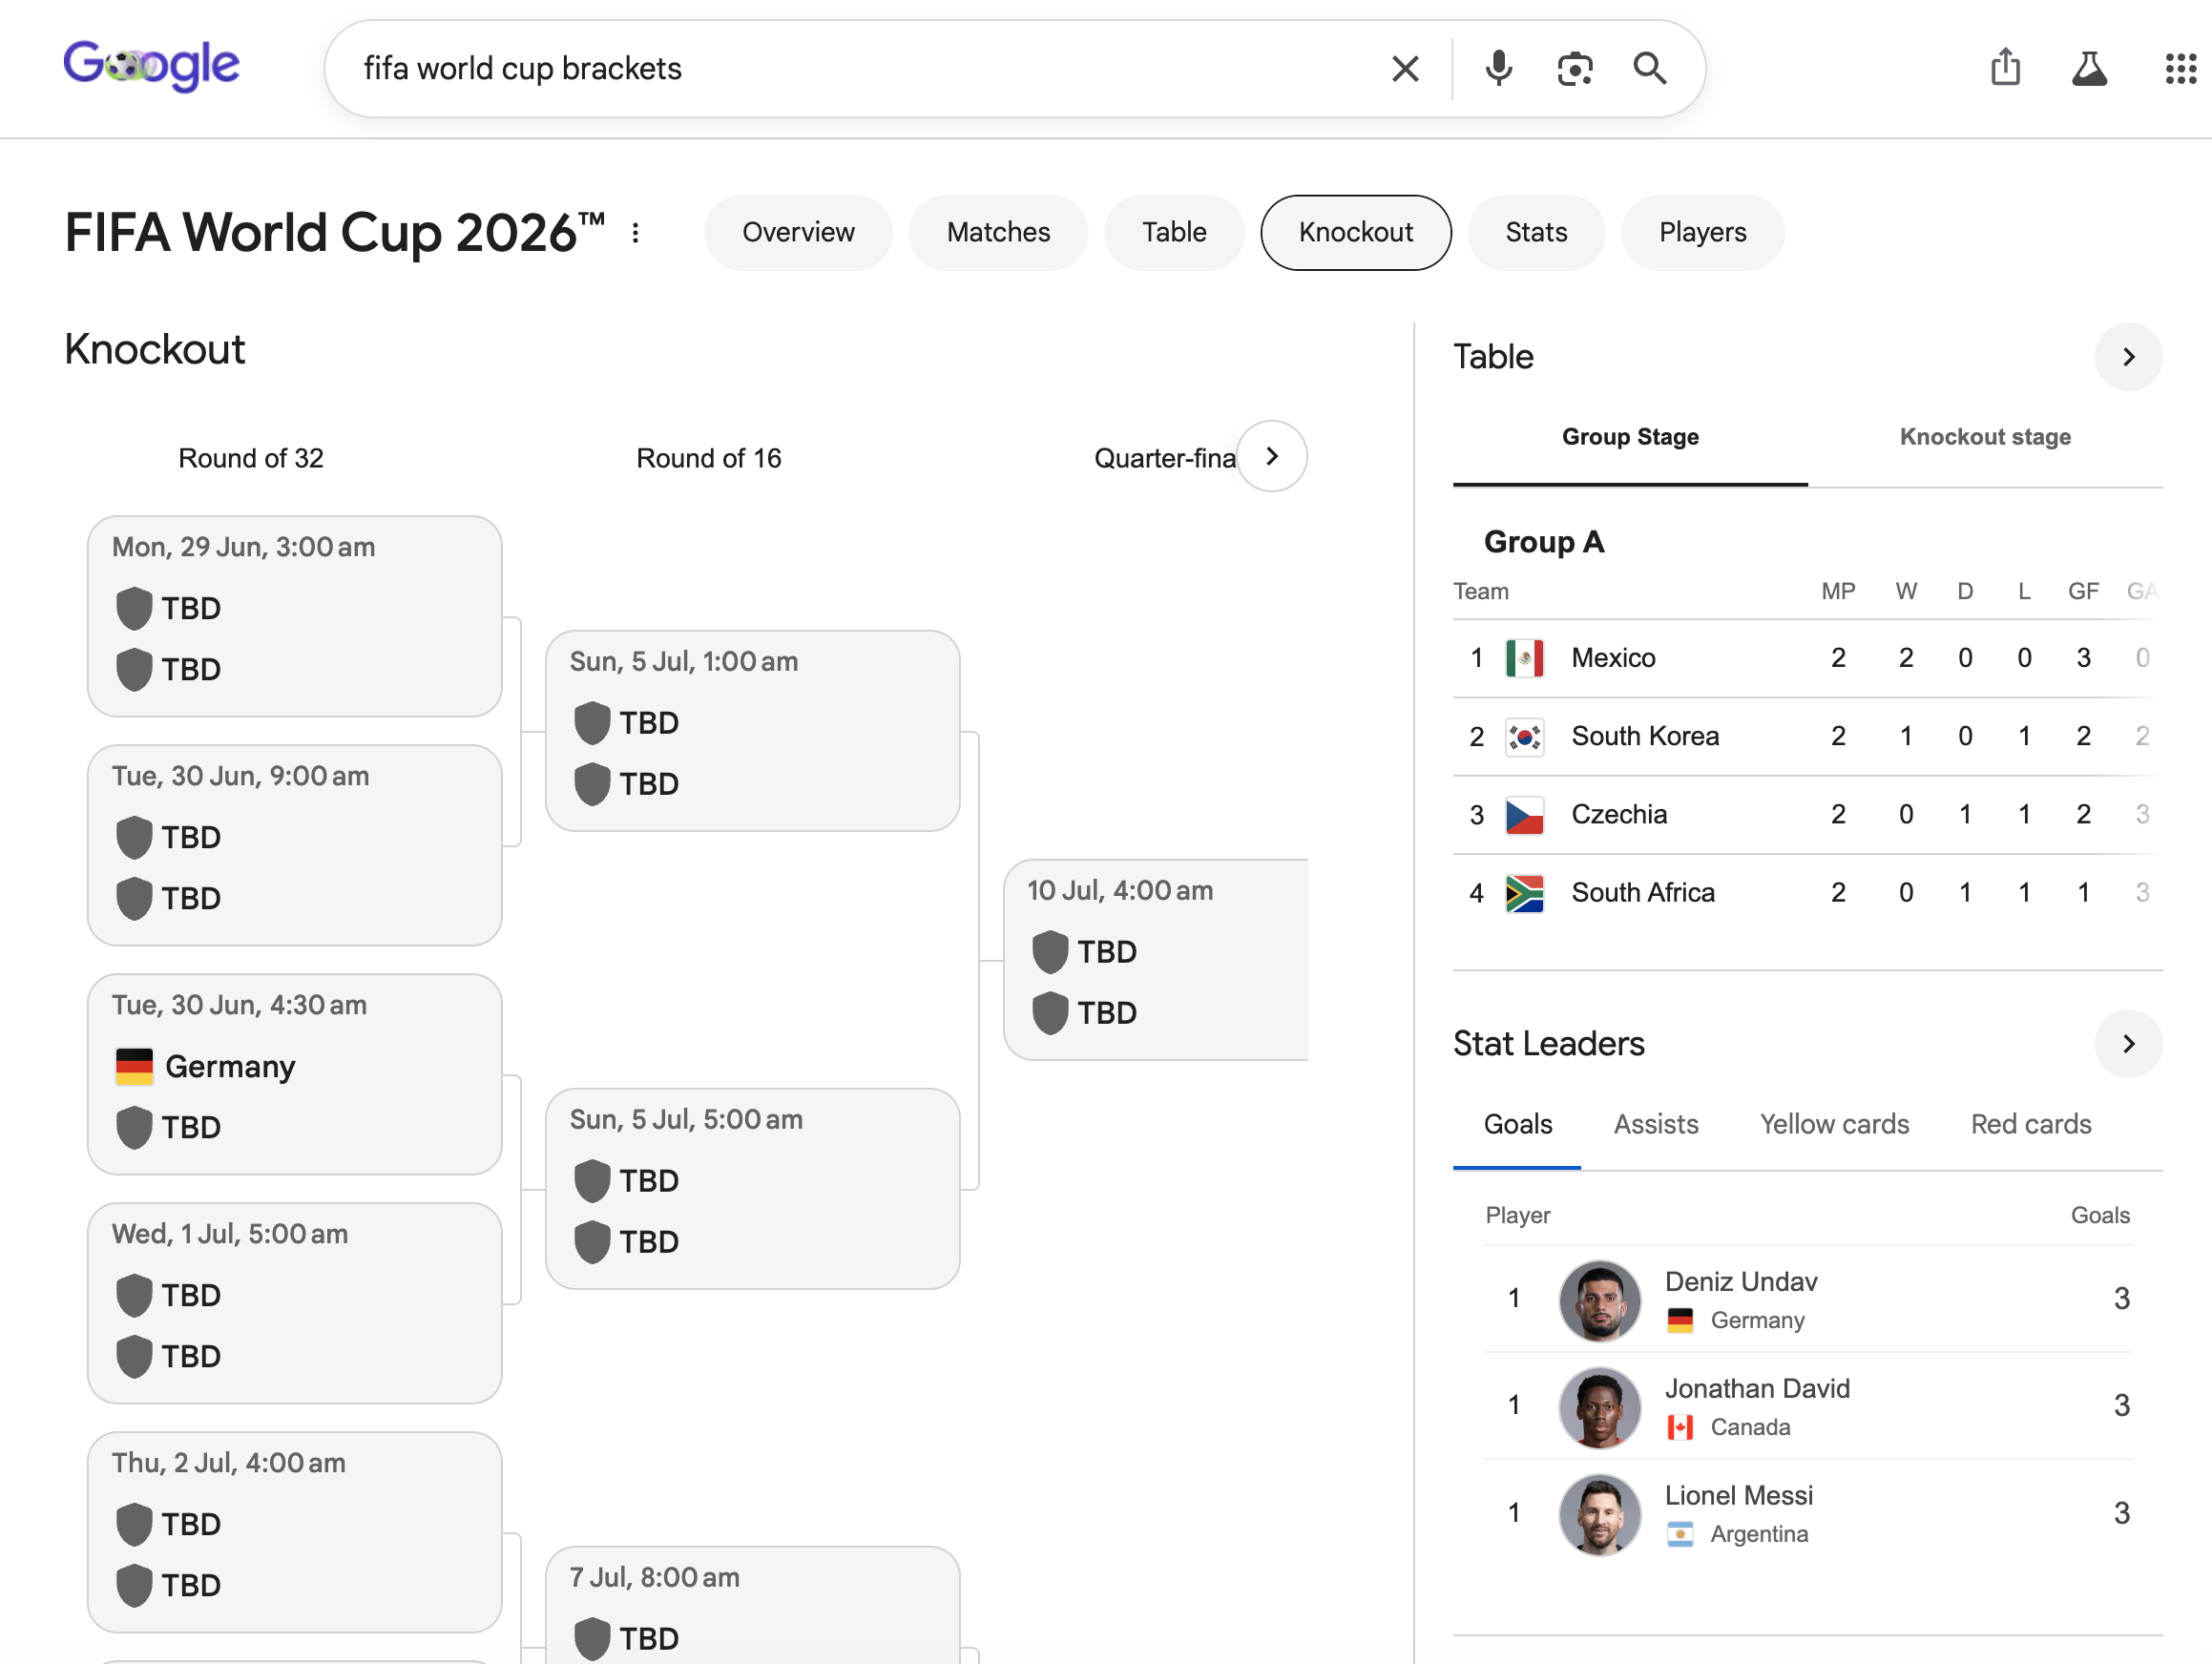Switch to Yellow cards tab

tap(1834, 1124)
